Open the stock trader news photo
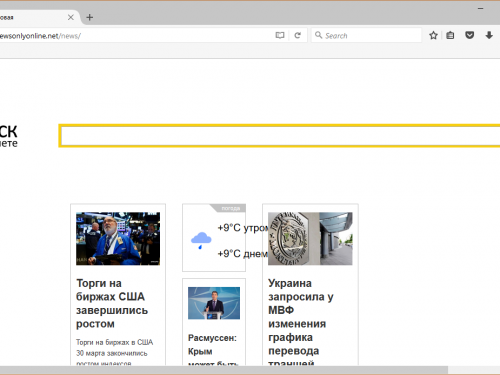 pyautogui.click(x=118, y=239)
